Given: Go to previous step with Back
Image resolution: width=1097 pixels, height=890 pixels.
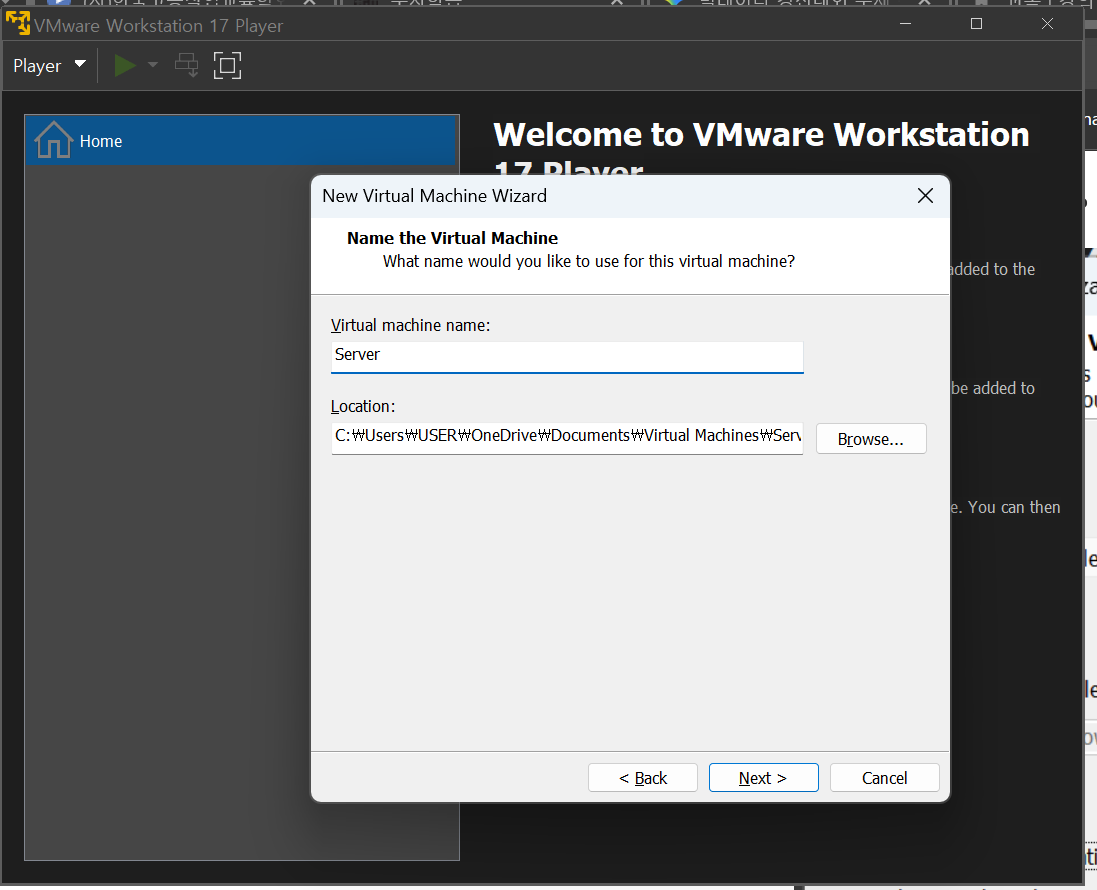Looking at the screenshot, I should pyautogui.click(x=643, y=777).
